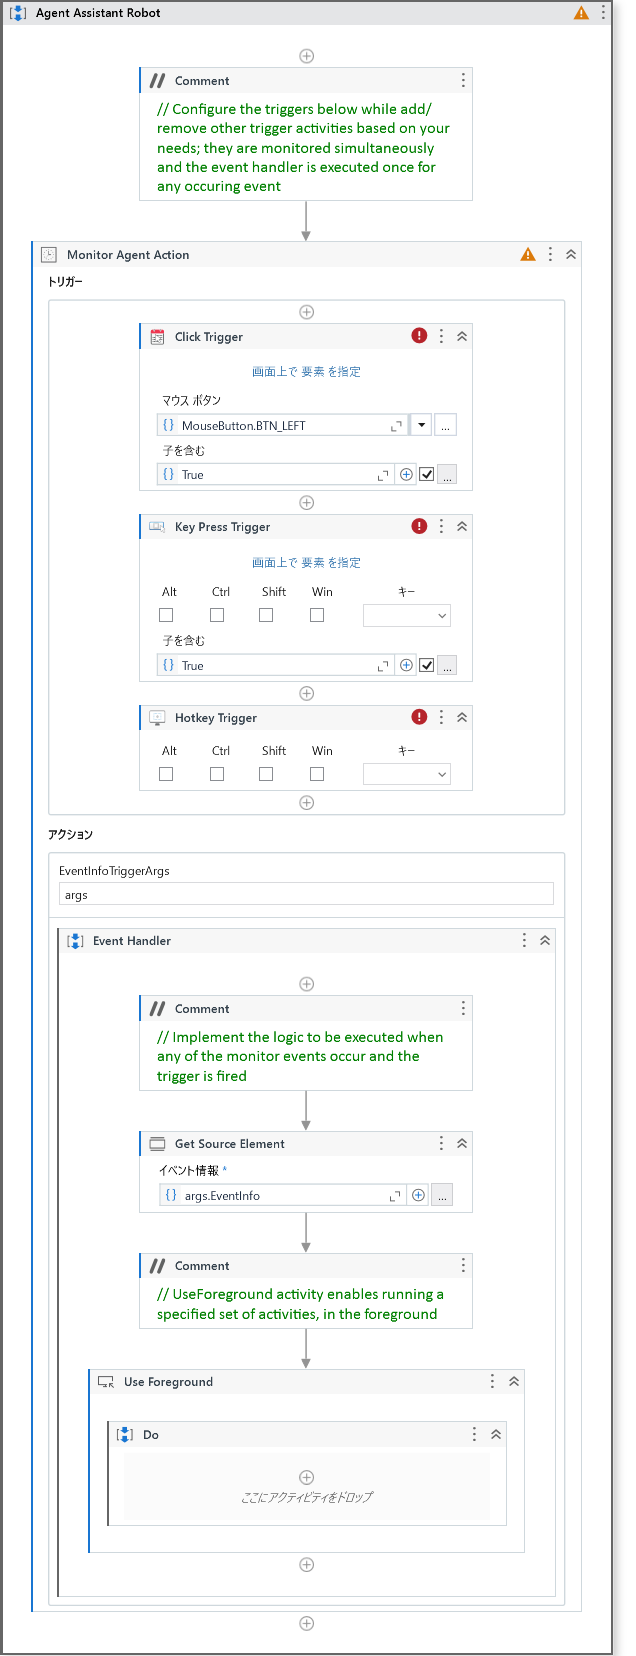This screenshot has width=636, height=1656.
Task: Open ellipsis editor for args.EventInfo
Action: 442,1196
